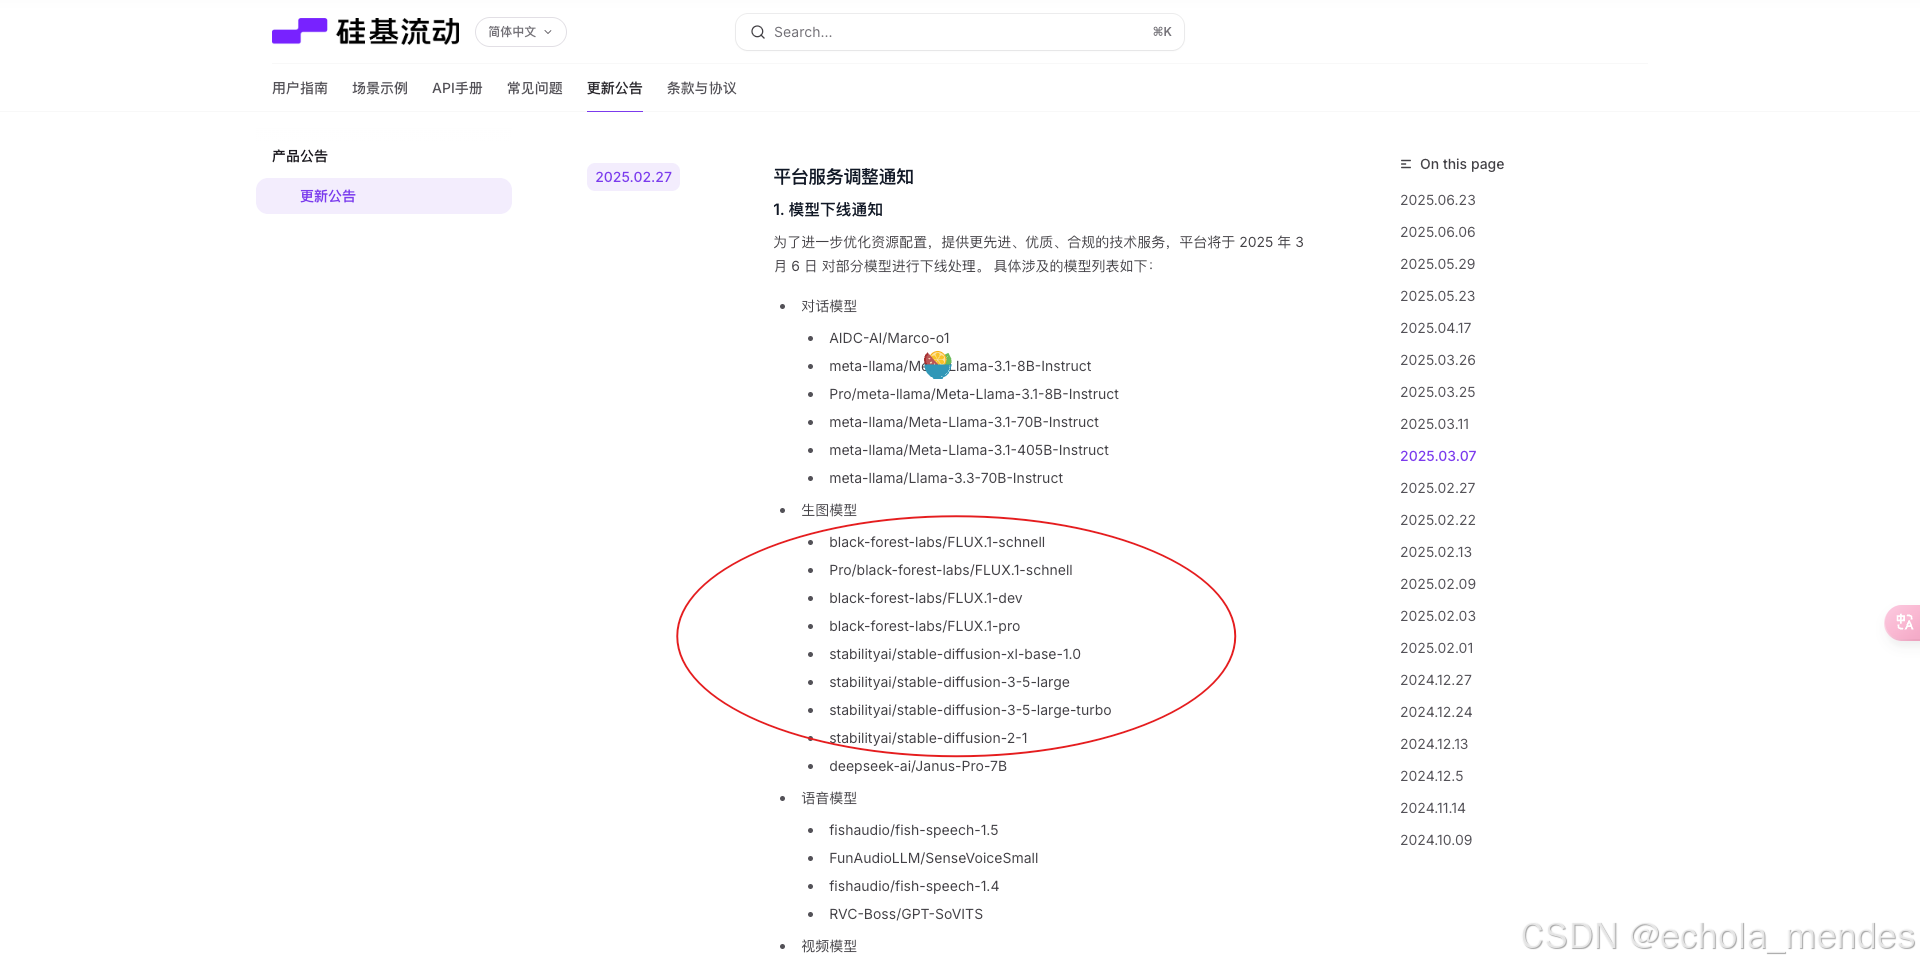Click meta-llama/Meta-Llama-3.1-405B-Instruct text
The width and height of the screenshot is (1920, 968).
969,450
